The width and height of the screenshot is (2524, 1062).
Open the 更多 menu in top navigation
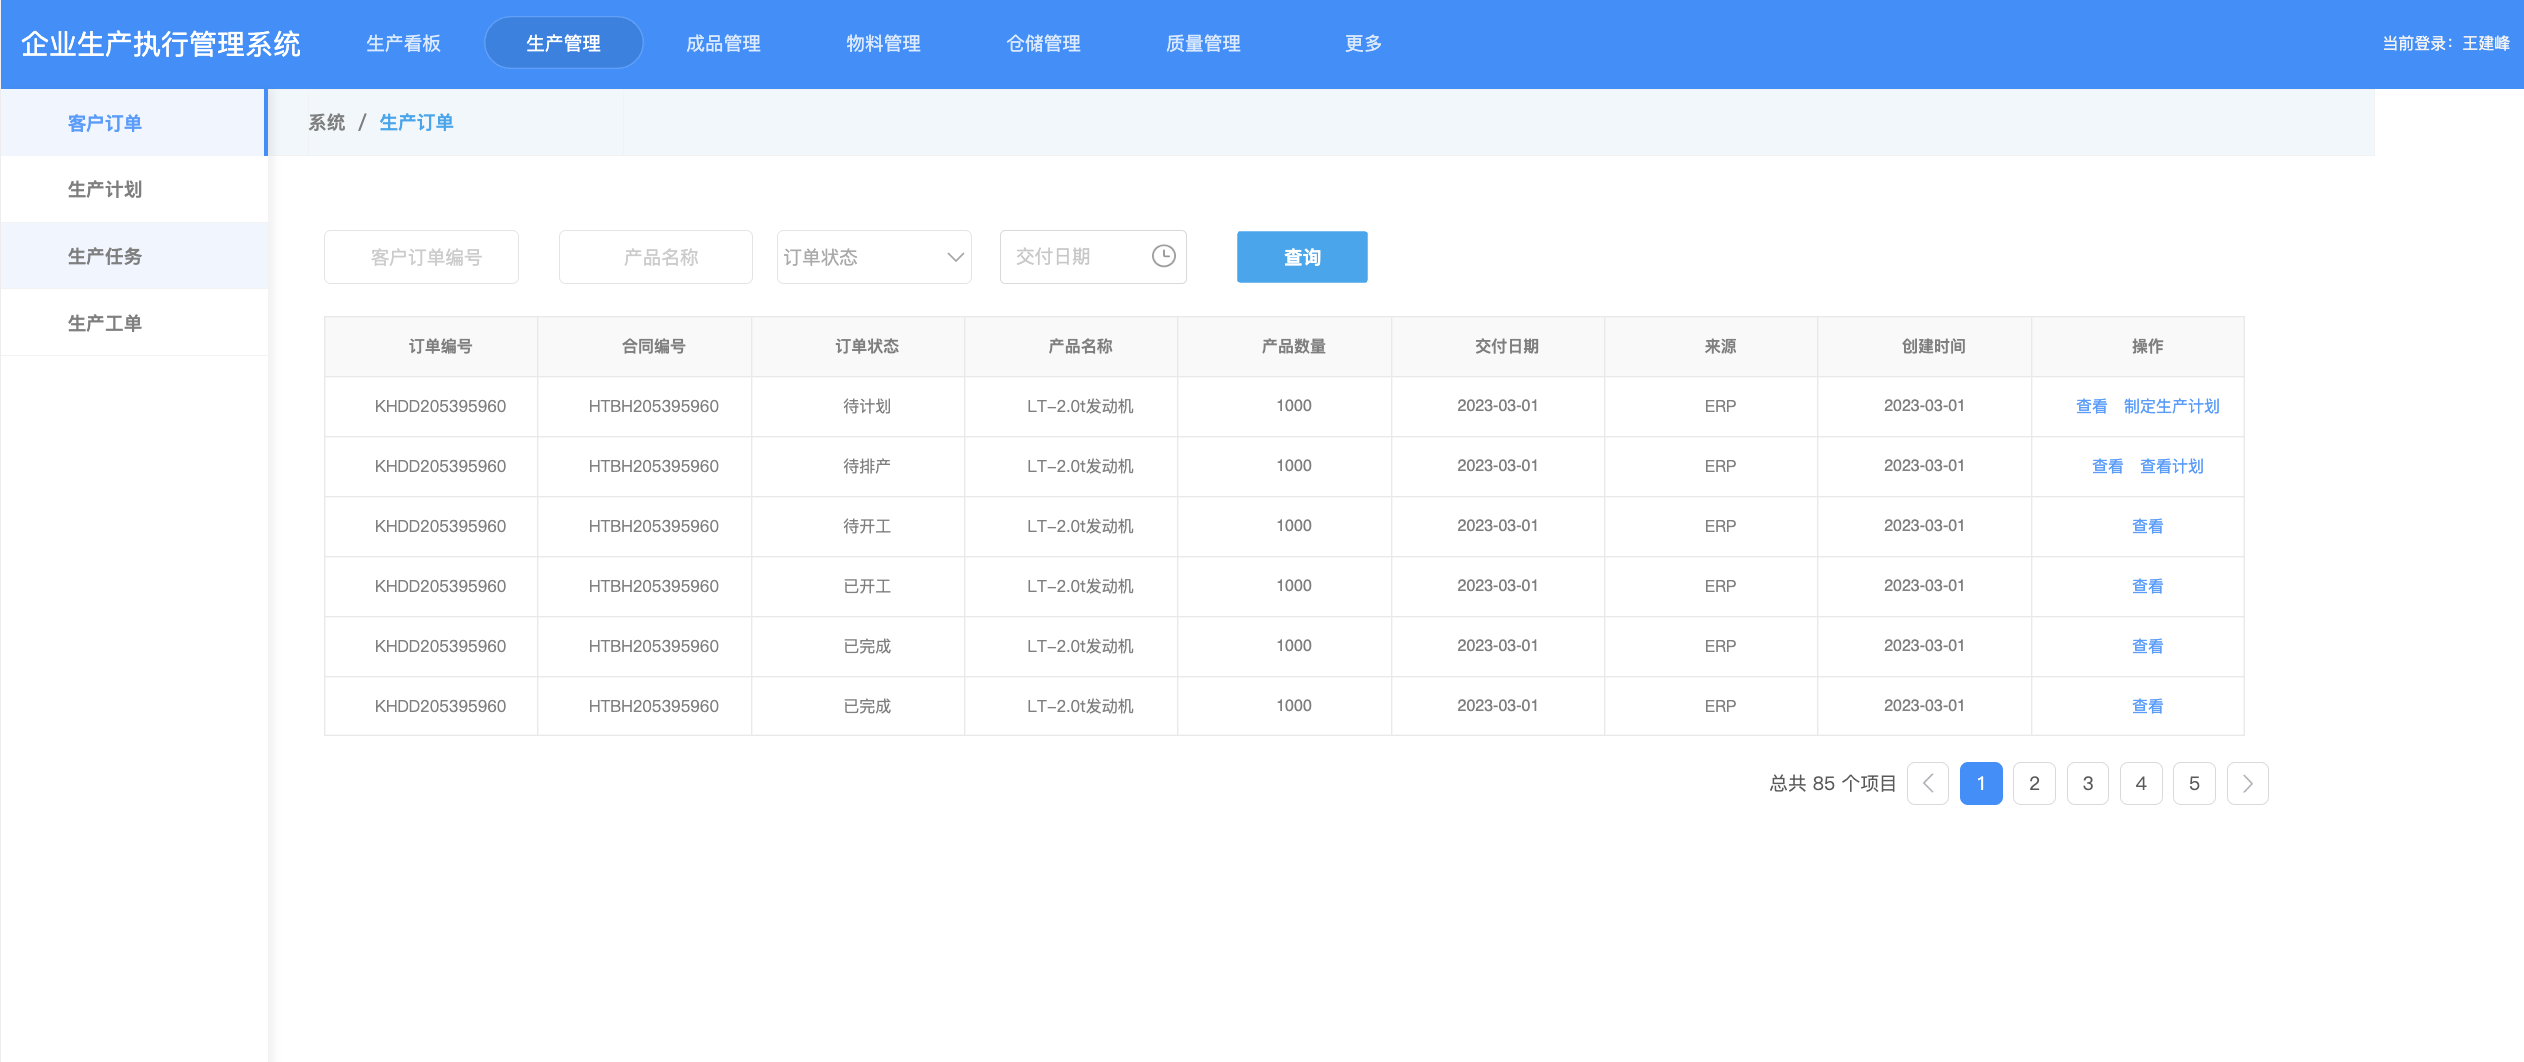pyautogui.click(x=1363, y=43)
